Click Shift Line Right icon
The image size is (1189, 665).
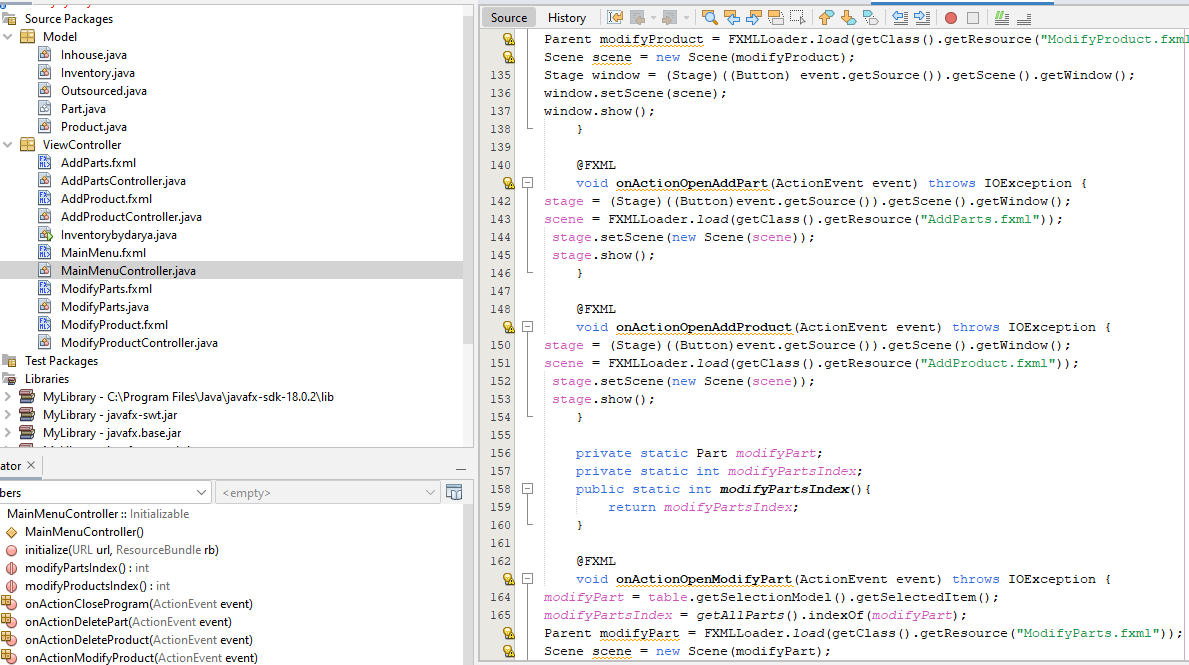[x=922, y=17]
